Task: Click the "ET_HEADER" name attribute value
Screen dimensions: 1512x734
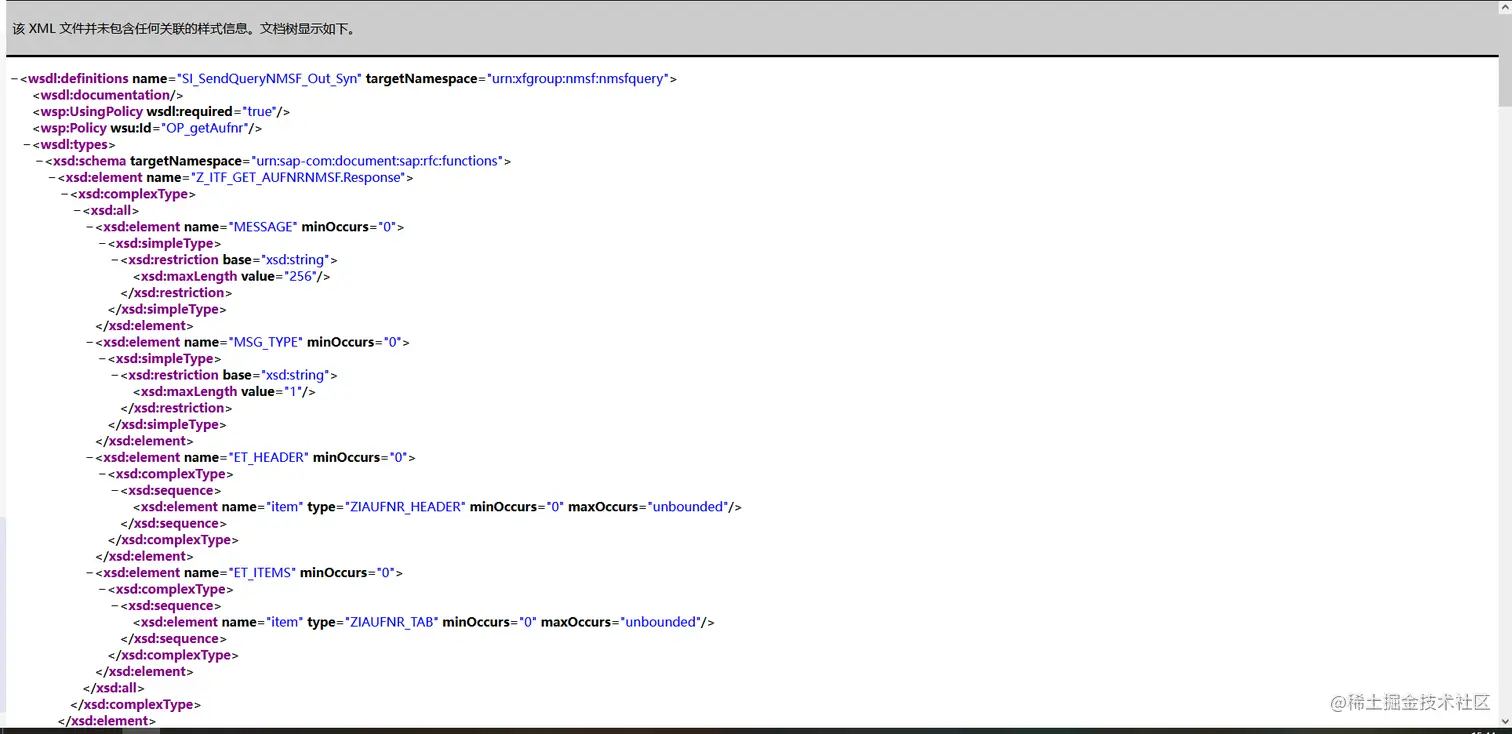Action: click(268, 458)
